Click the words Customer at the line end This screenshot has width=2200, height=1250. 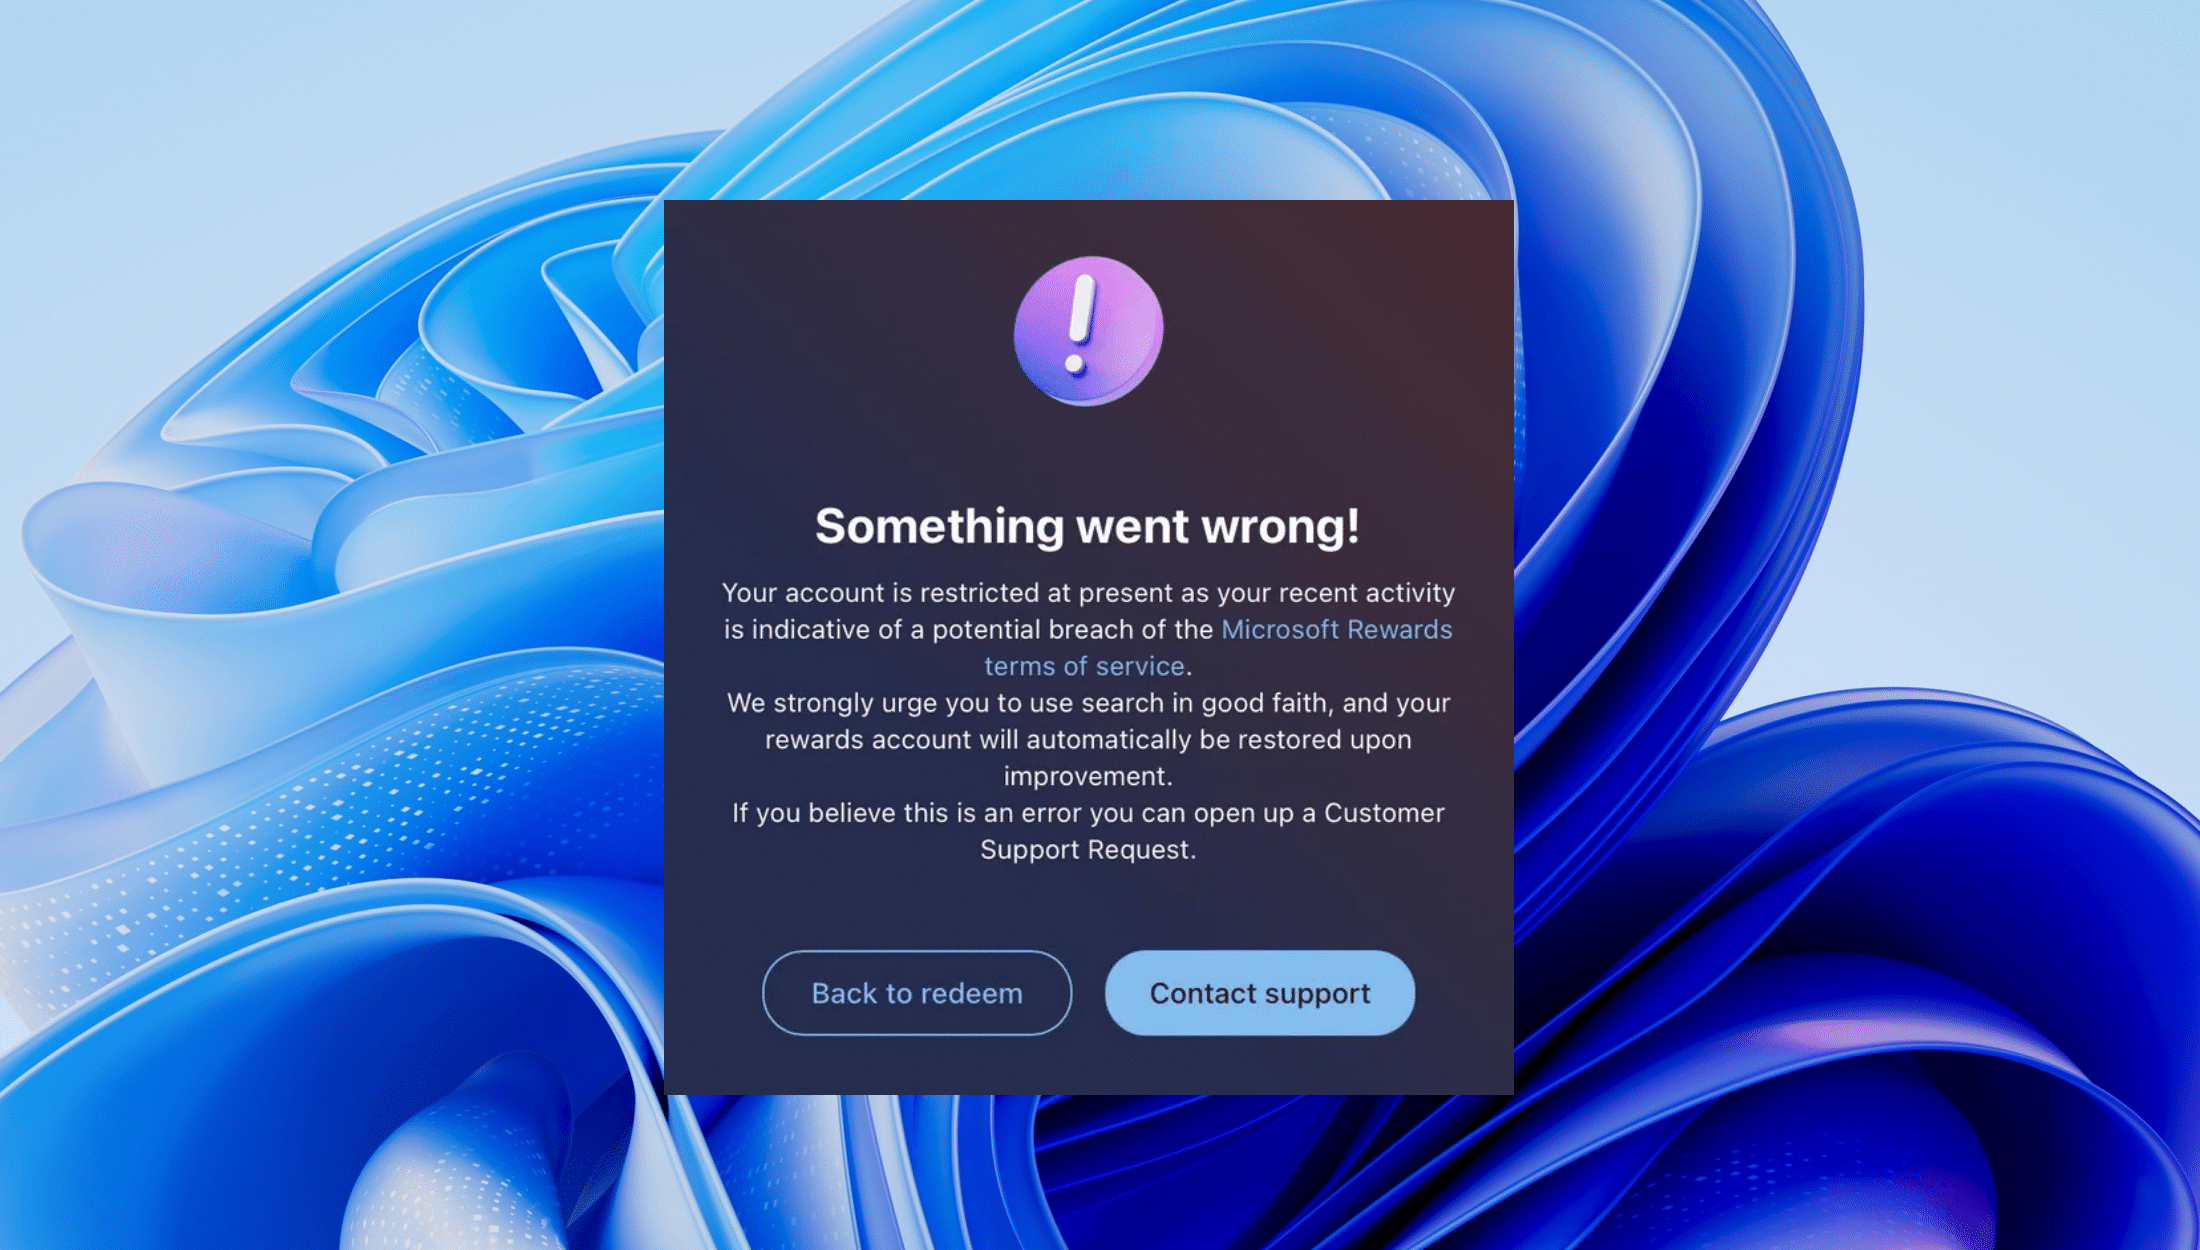point(1385,813)
